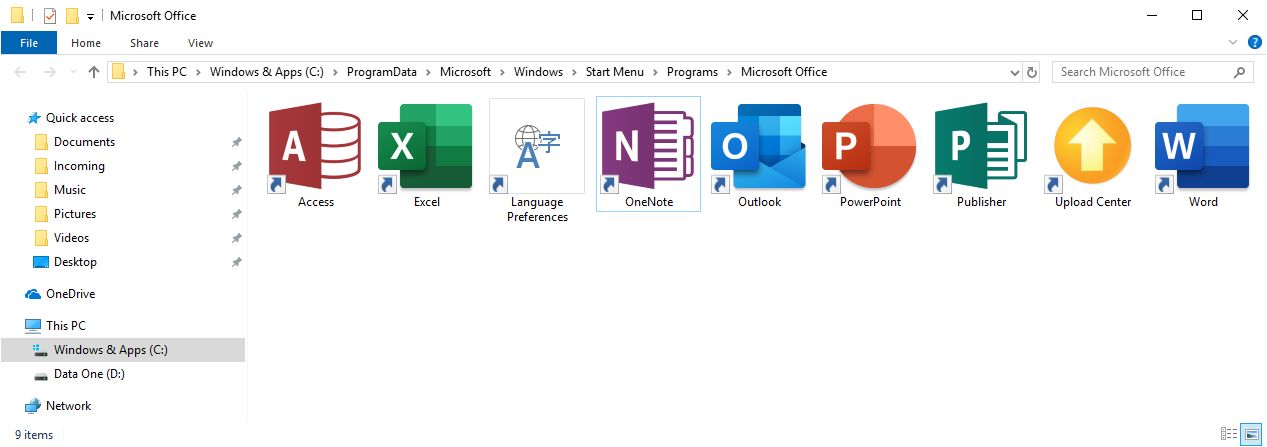Screen dimensions: 1267x447
Task: Open the File menu
Action: click(x=29, y=43)
